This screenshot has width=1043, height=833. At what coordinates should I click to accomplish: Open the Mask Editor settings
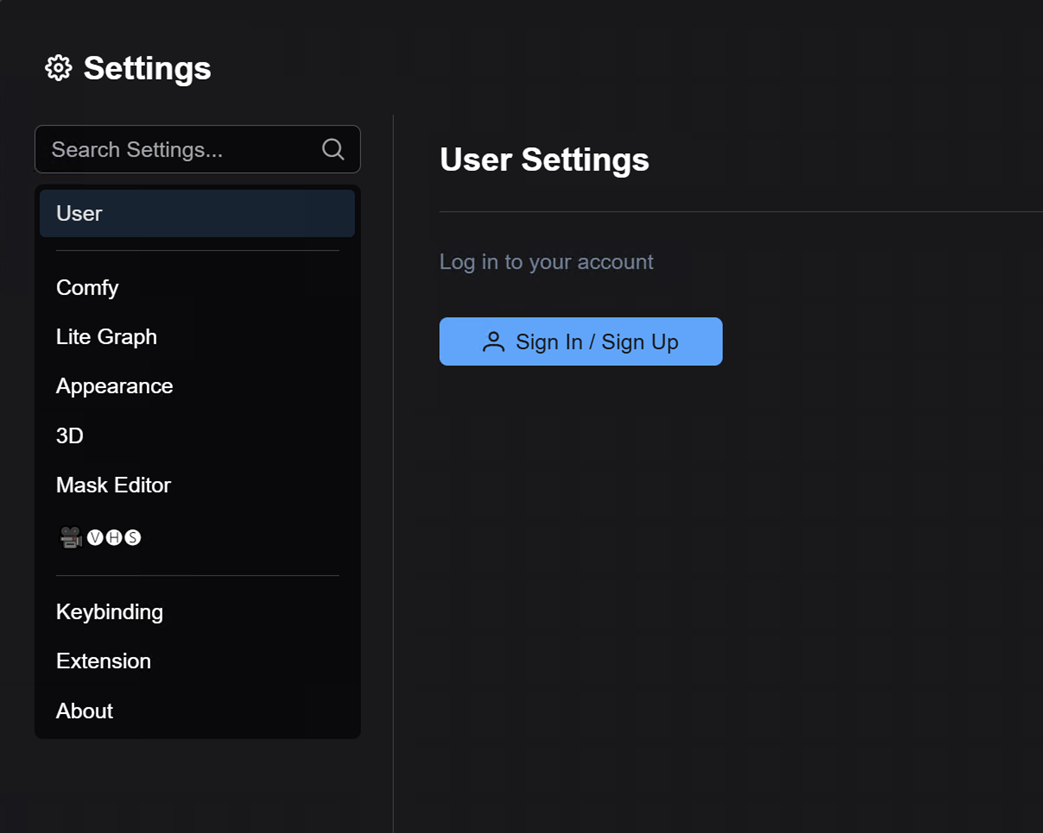coord(198,485)
